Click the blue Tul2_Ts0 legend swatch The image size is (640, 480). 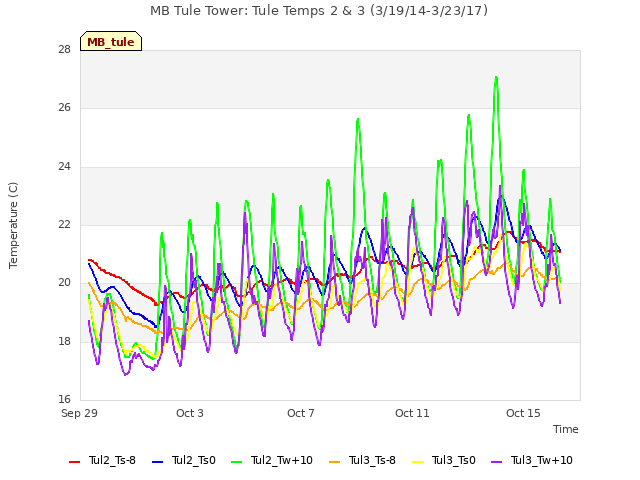click(157, 462)
